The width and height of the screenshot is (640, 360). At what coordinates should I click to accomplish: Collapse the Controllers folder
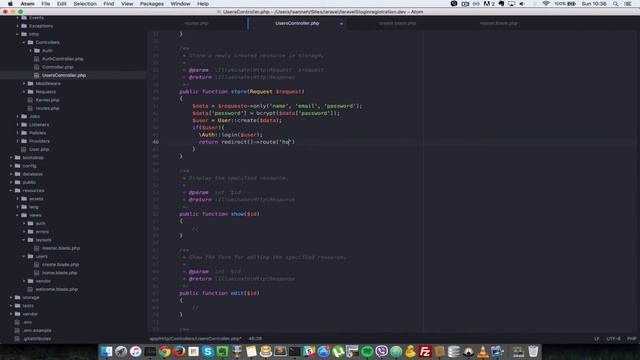[24, 42]
